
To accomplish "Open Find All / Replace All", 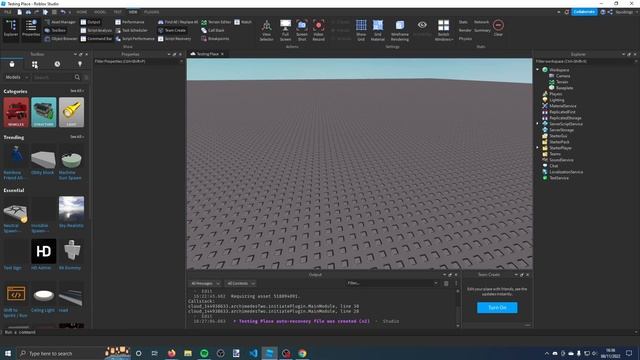I will (x=178, y=22).
